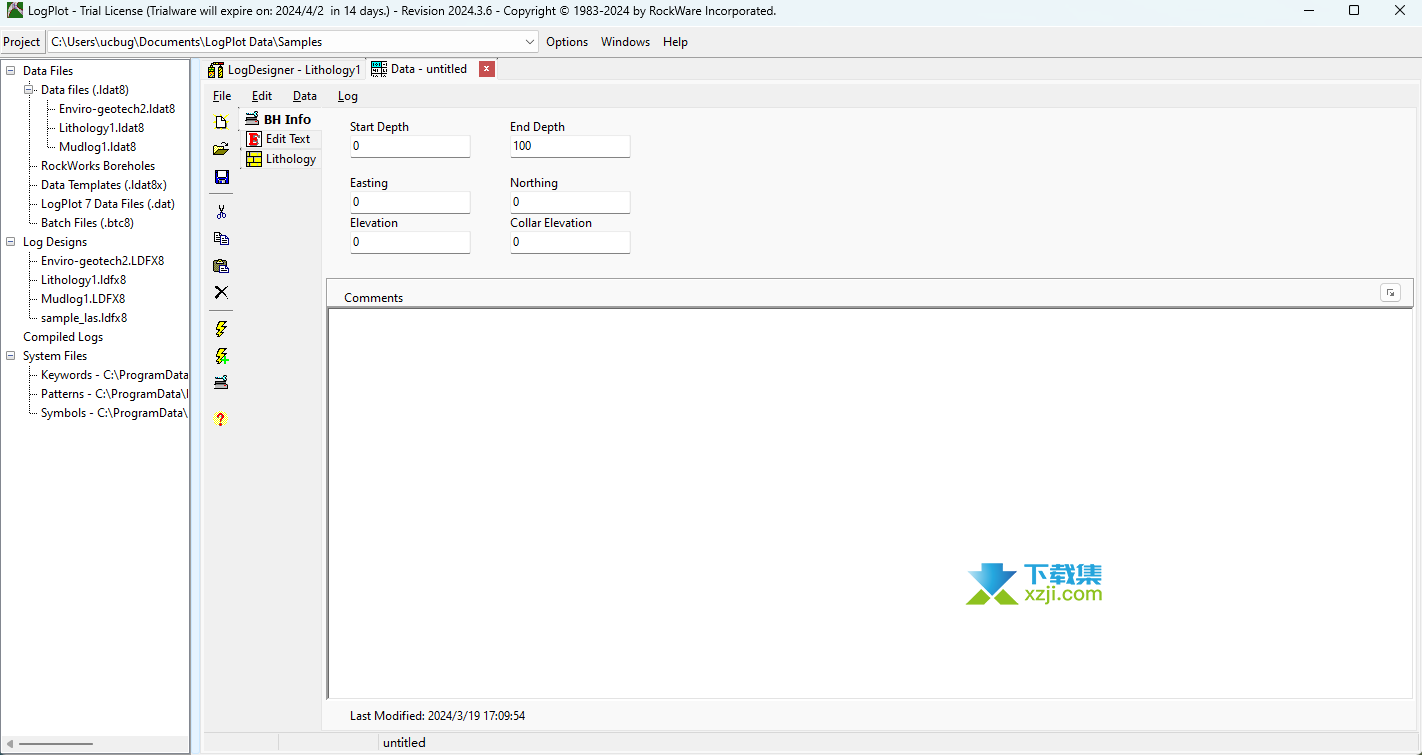
Task: Click the Last Modified timestamp text
Action: pyautogui.click(x=437, y=716)
